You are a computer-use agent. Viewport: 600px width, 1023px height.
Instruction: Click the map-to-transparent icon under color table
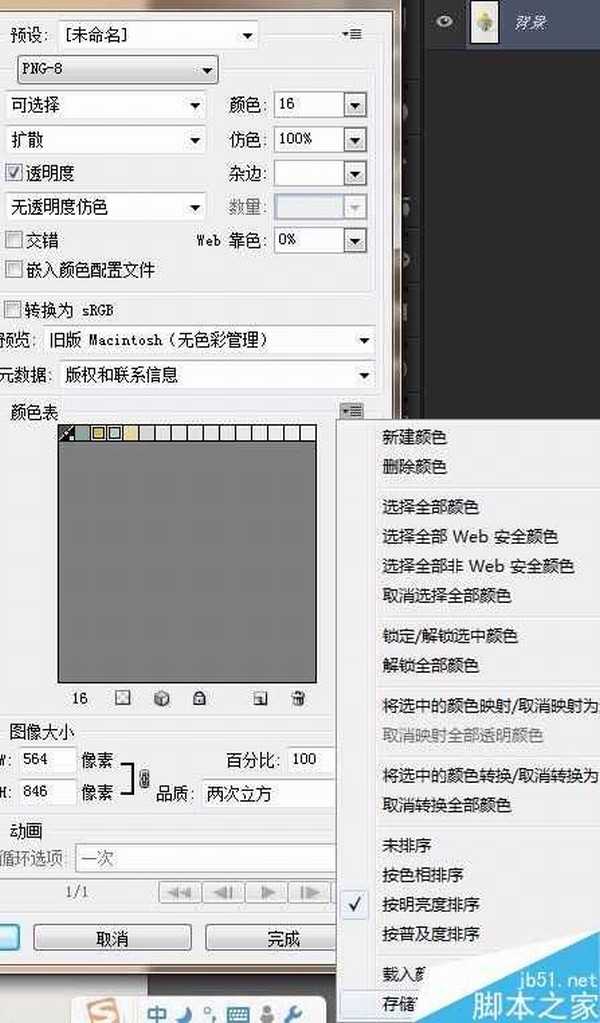[x=123, y=699]
